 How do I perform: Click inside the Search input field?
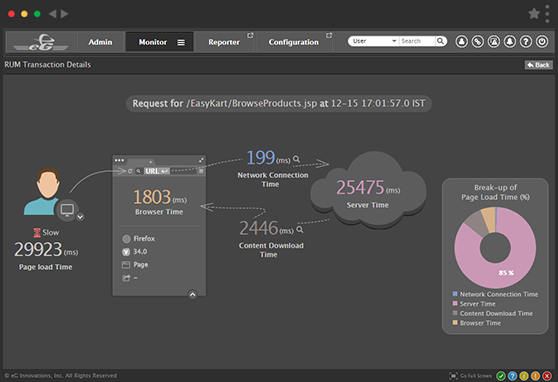point(417,41)
